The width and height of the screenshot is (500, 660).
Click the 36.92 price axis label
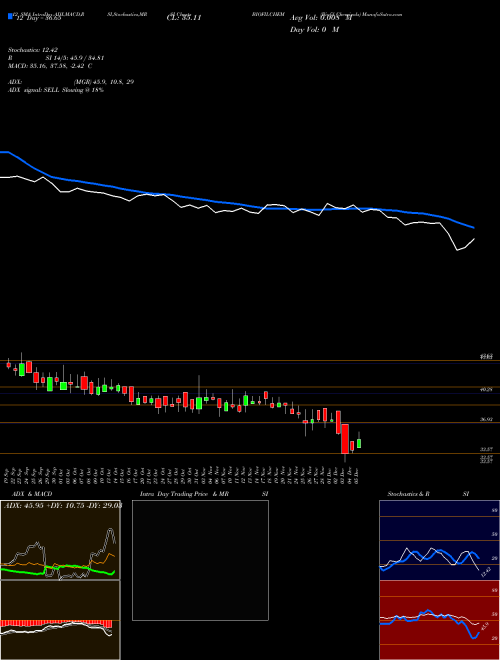[486, 419]
